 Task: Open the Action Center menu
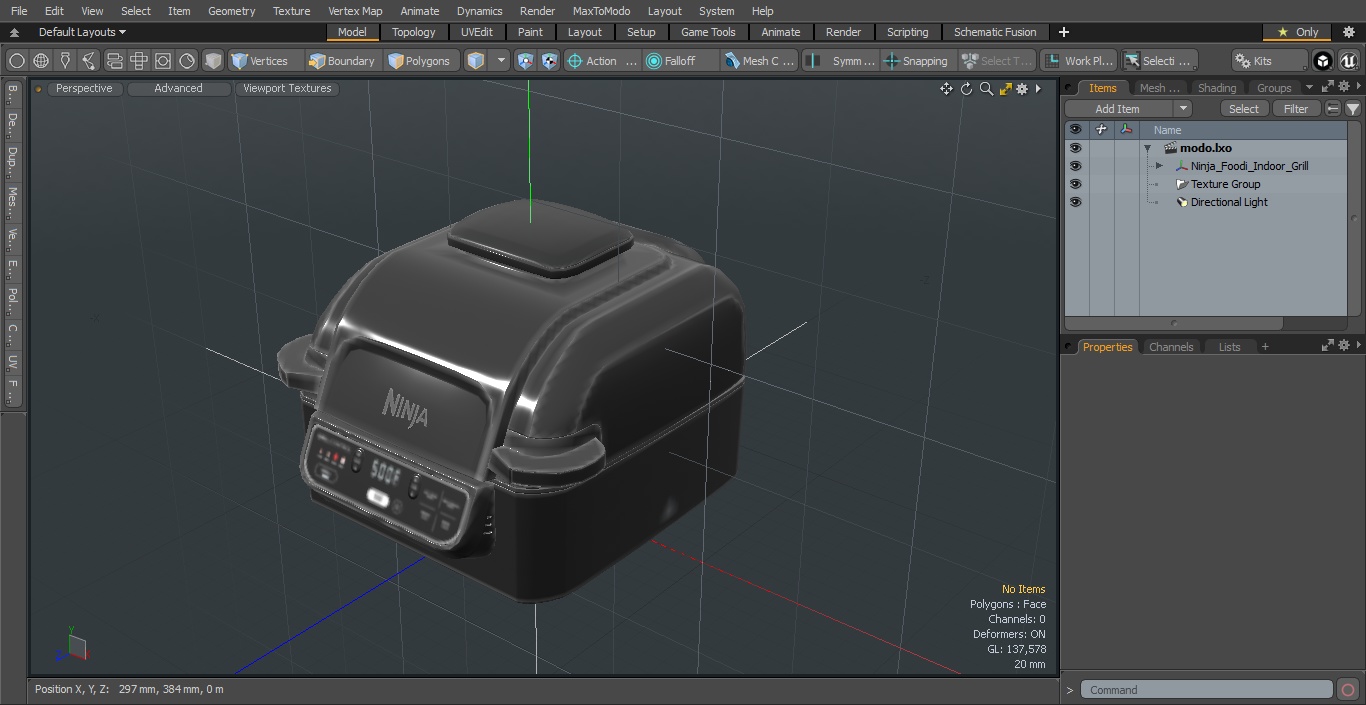pos(601,61)
